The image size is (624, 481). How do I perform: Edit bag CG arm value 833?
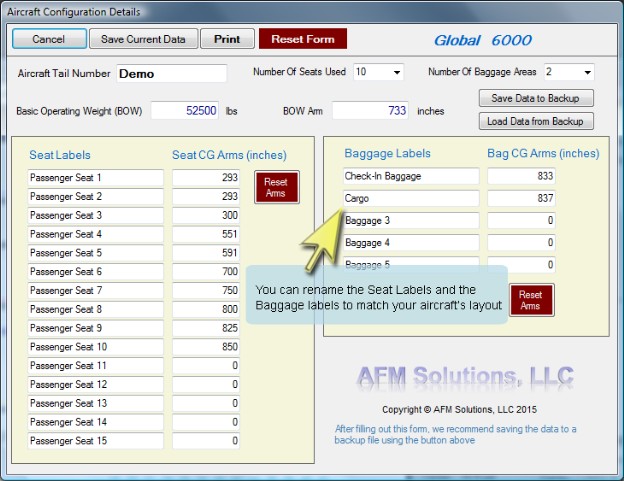point(521,176)
